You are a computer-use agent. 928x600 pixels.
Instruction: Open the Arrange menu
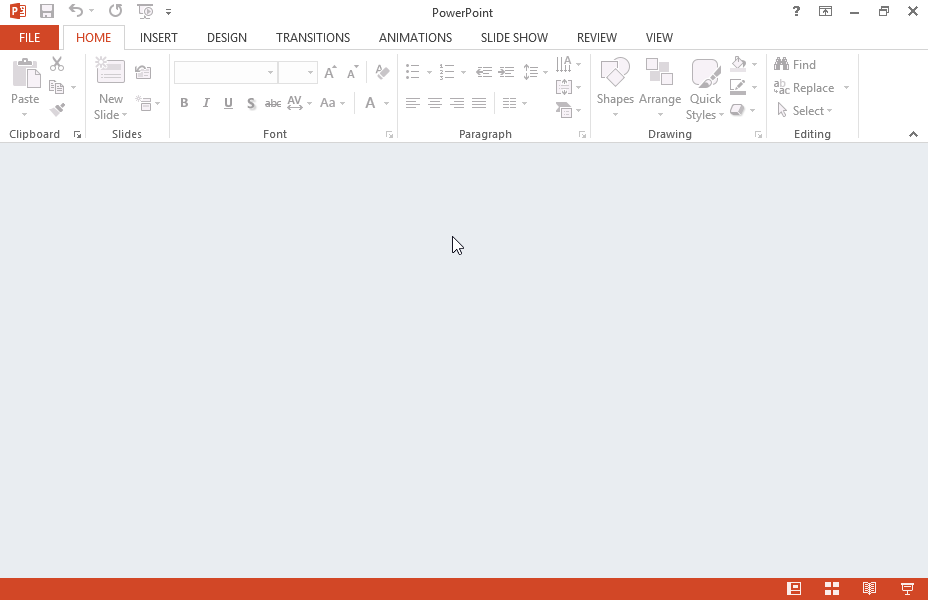click(x=660, y=88)
